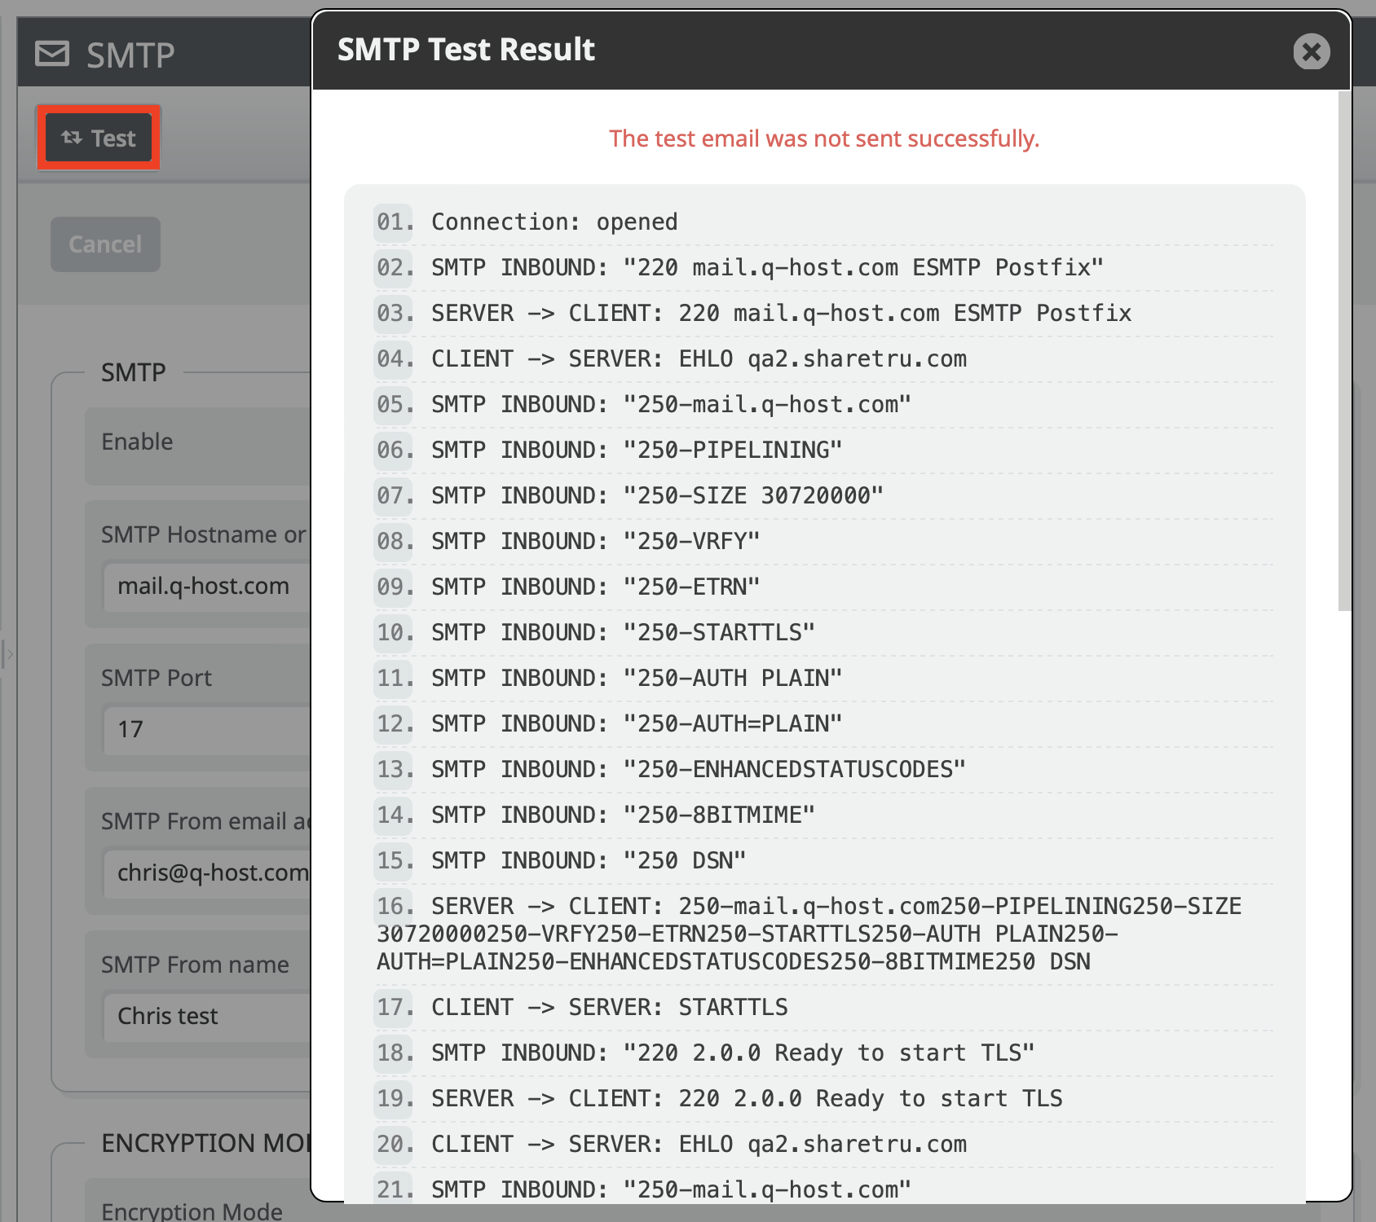
Task: Edit the SMTP Hostname field showing mail.q-host.com
Action: click(x=204, y=586)
